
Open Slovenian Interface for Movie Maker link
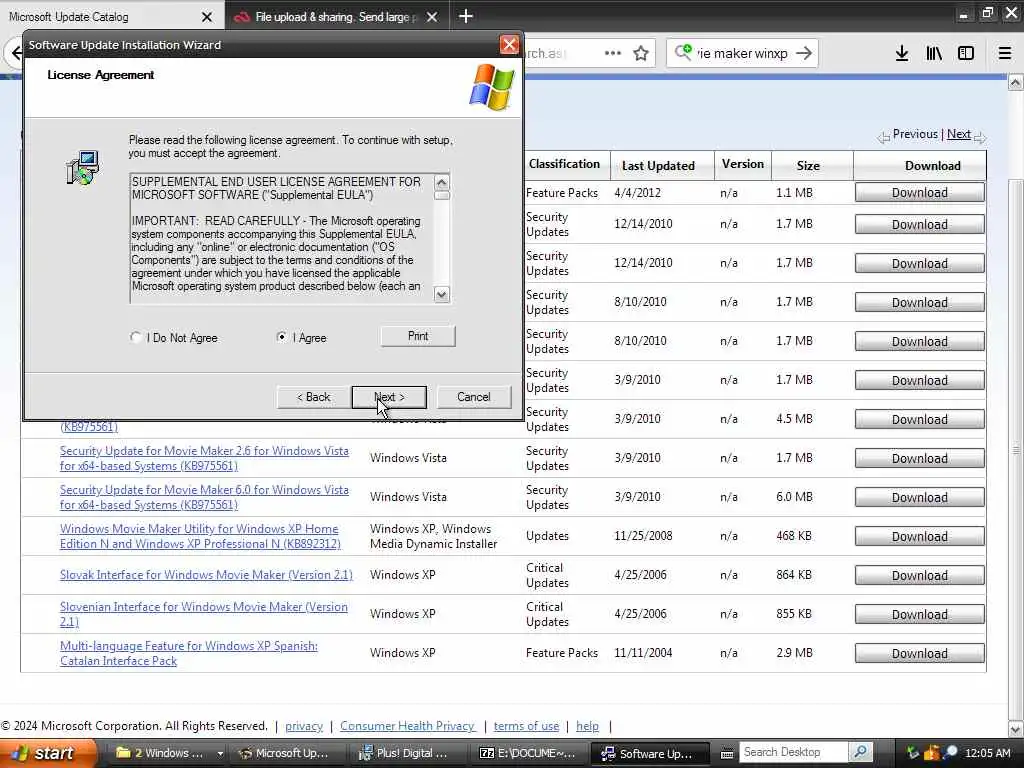point(204,614)
